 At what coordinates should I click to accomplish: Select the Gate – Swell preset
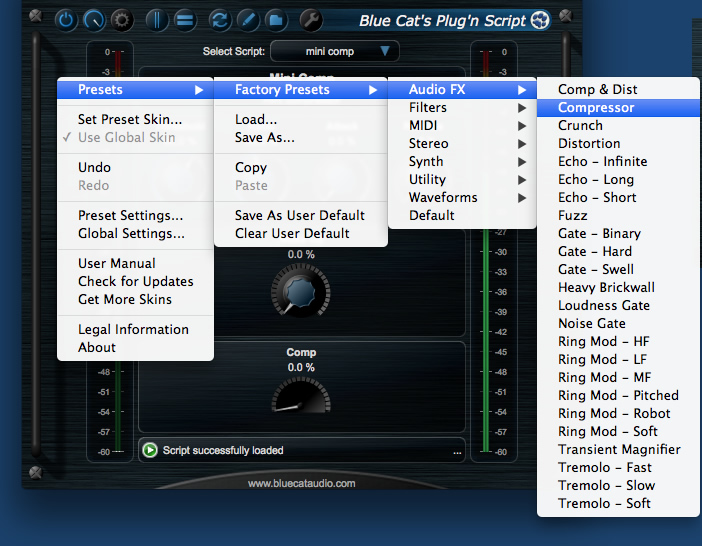618,269
